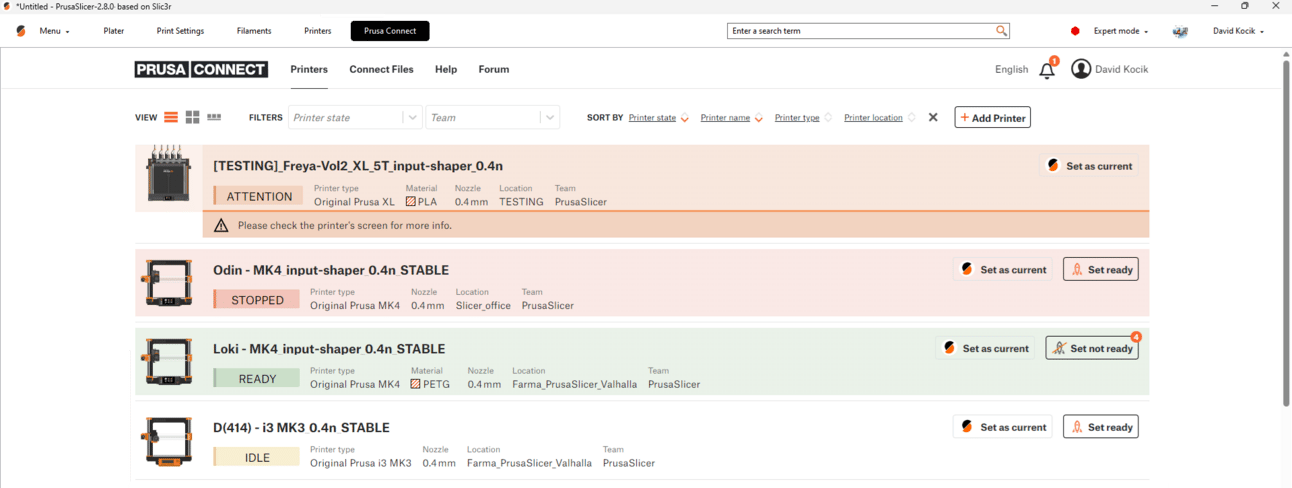Open the Freya-Vol2 XL printer title
Image resolution: width=1292 pixels, height=488 pixels.
click(358, 165)
